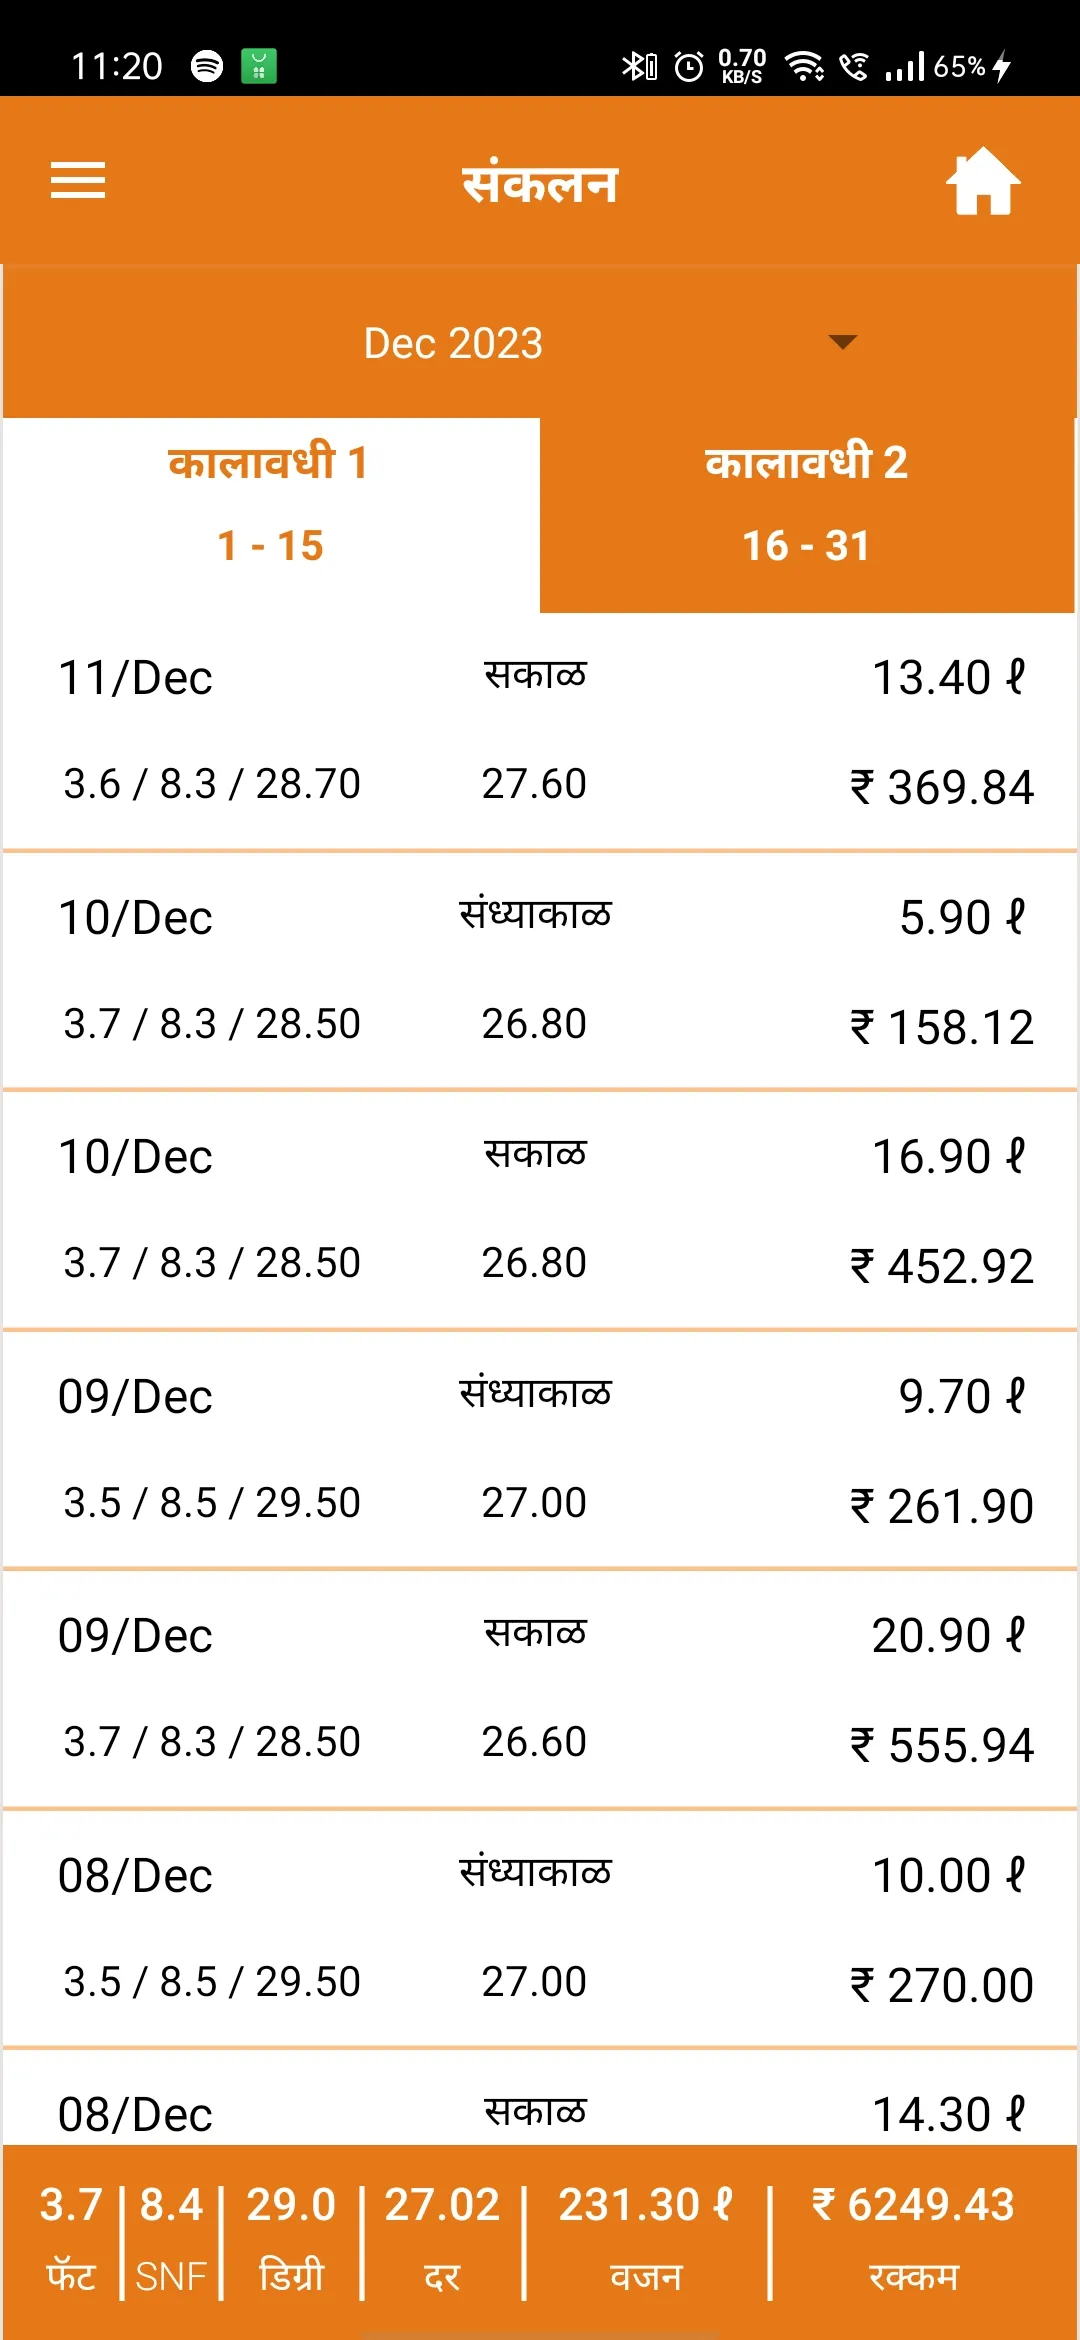Tap the Wi-Fi status icon
Screen dimensions: 1080x2340
point(804,66)
